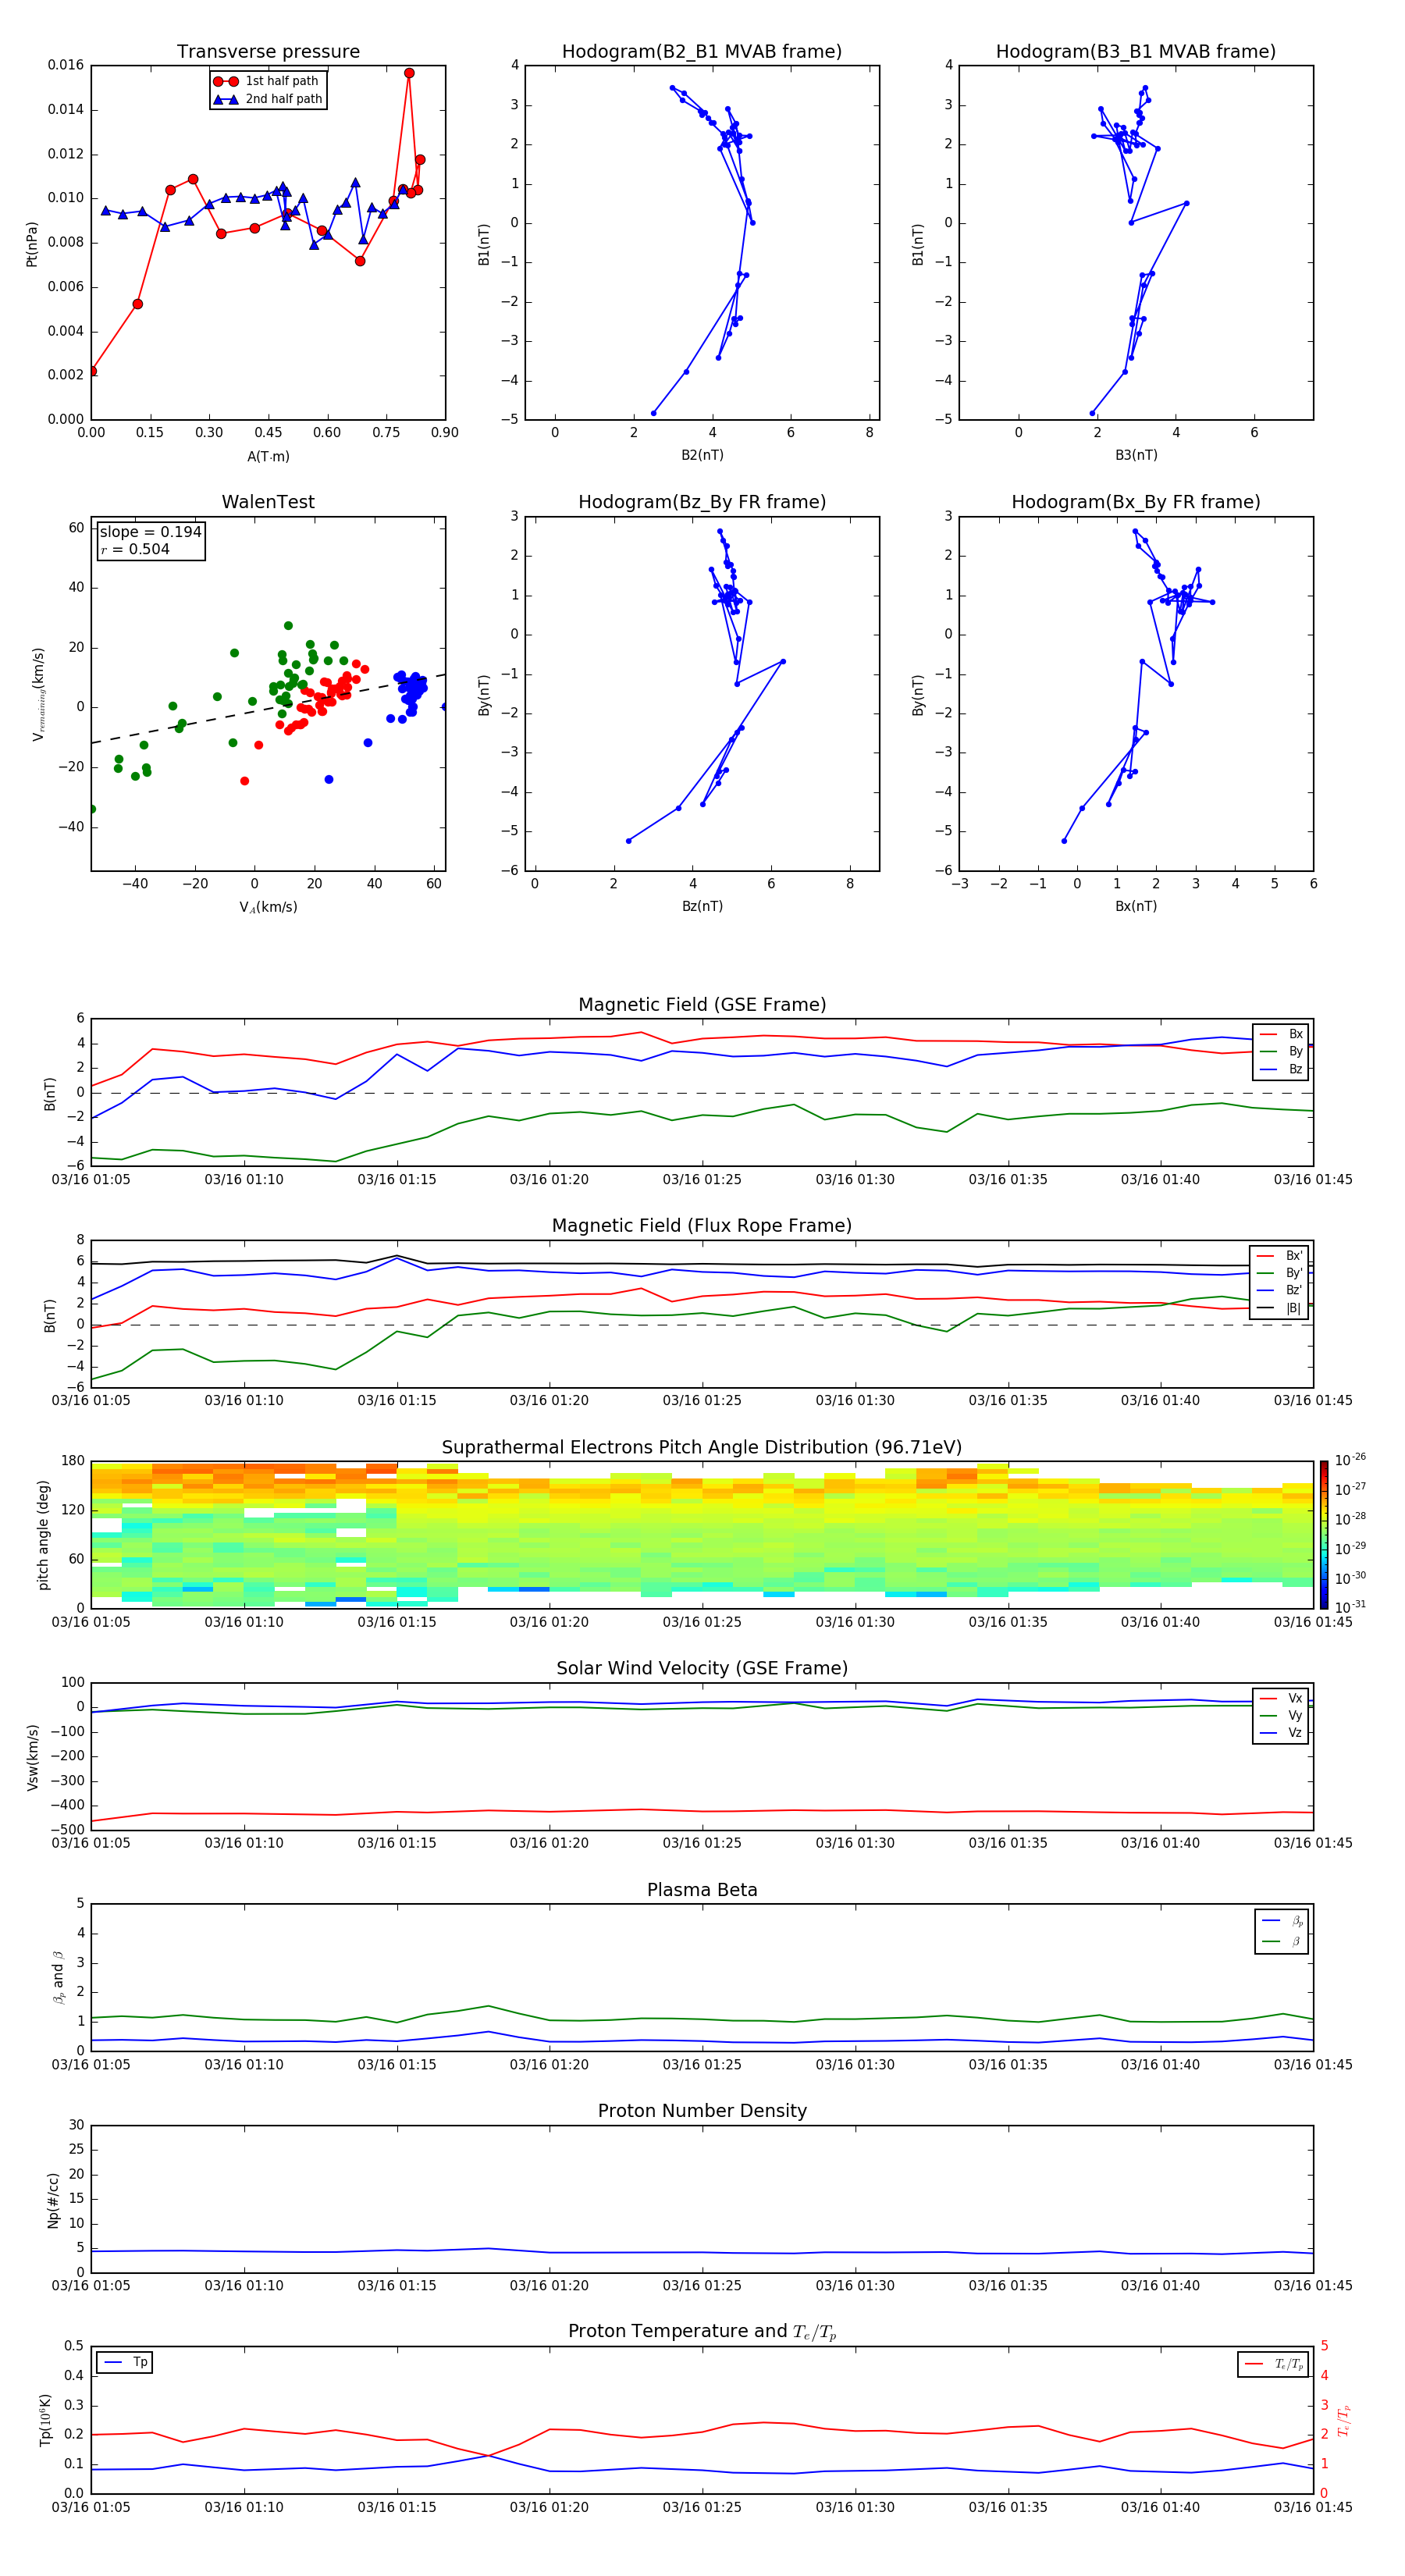Click the '1st half path' legend entry
The height and width of the screenshot is (2576, 1405).
267,81
